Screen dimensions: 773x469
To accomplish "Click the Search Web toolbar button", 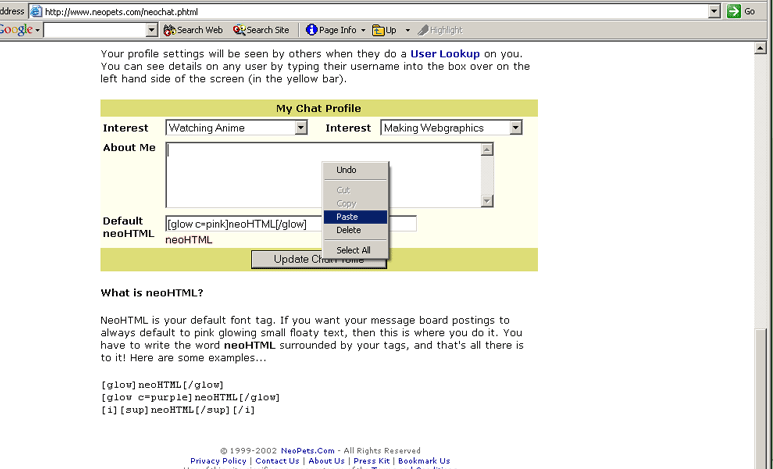I will pos(193,30).
